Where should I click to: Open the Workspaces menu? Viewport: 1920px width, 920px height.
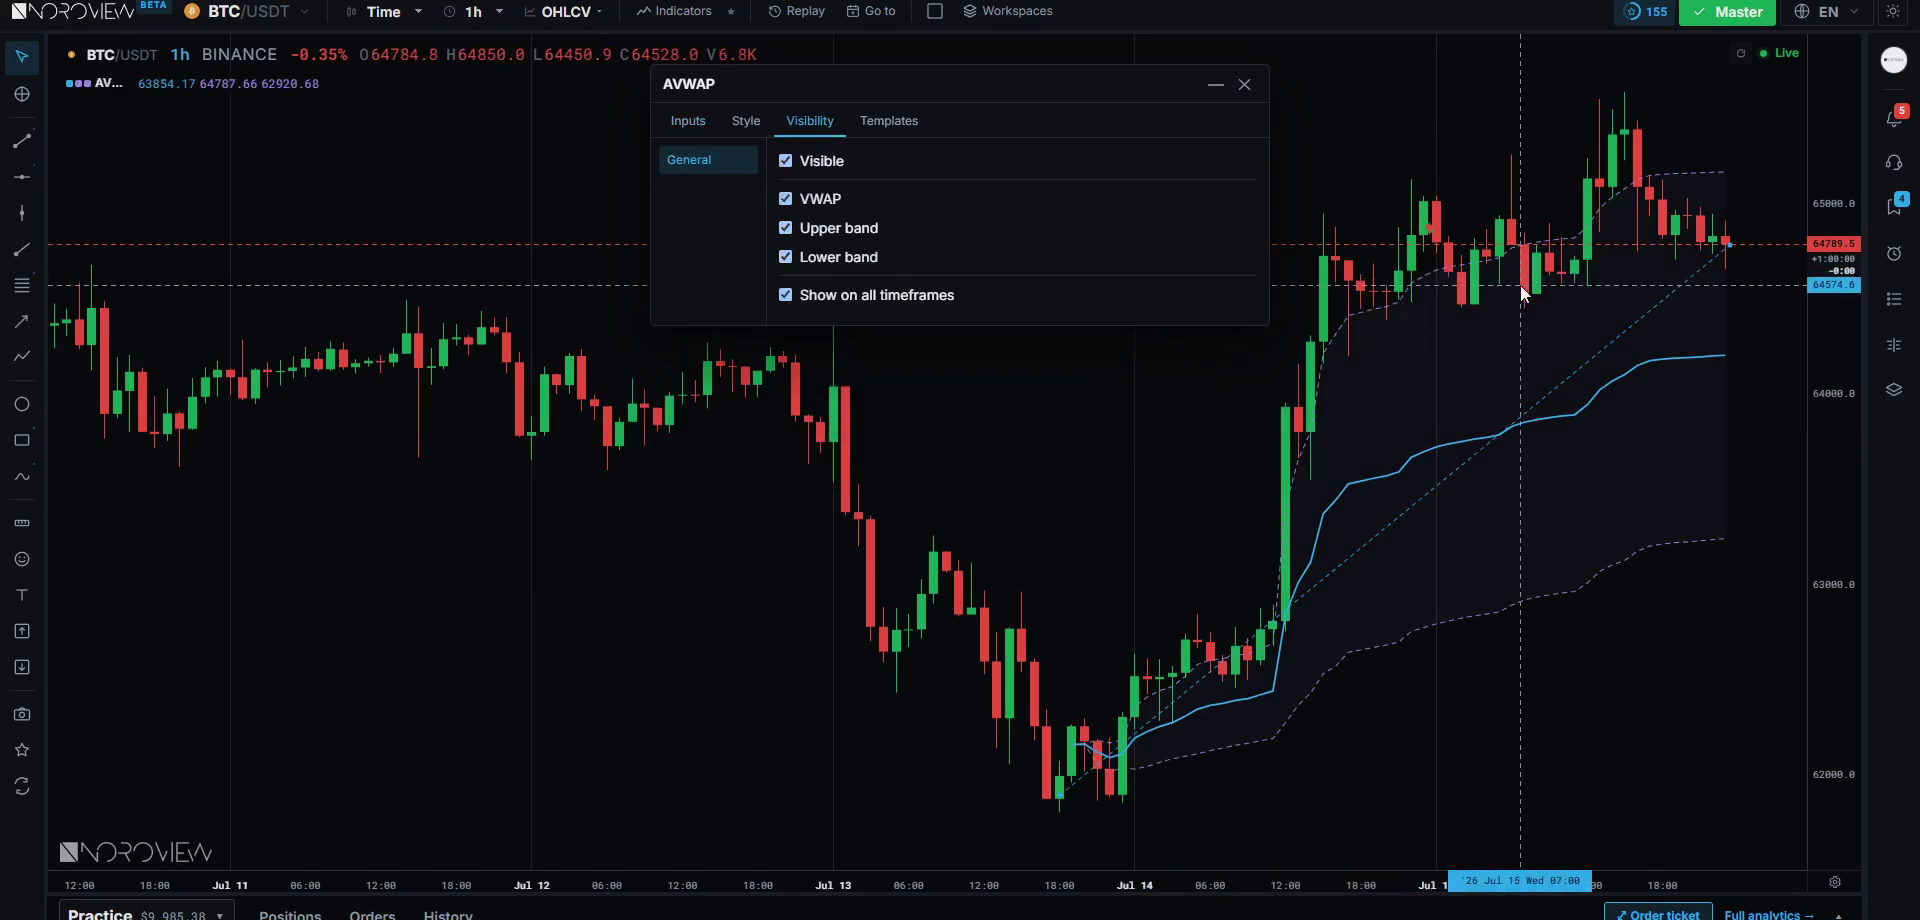(x=1008, y=11)
